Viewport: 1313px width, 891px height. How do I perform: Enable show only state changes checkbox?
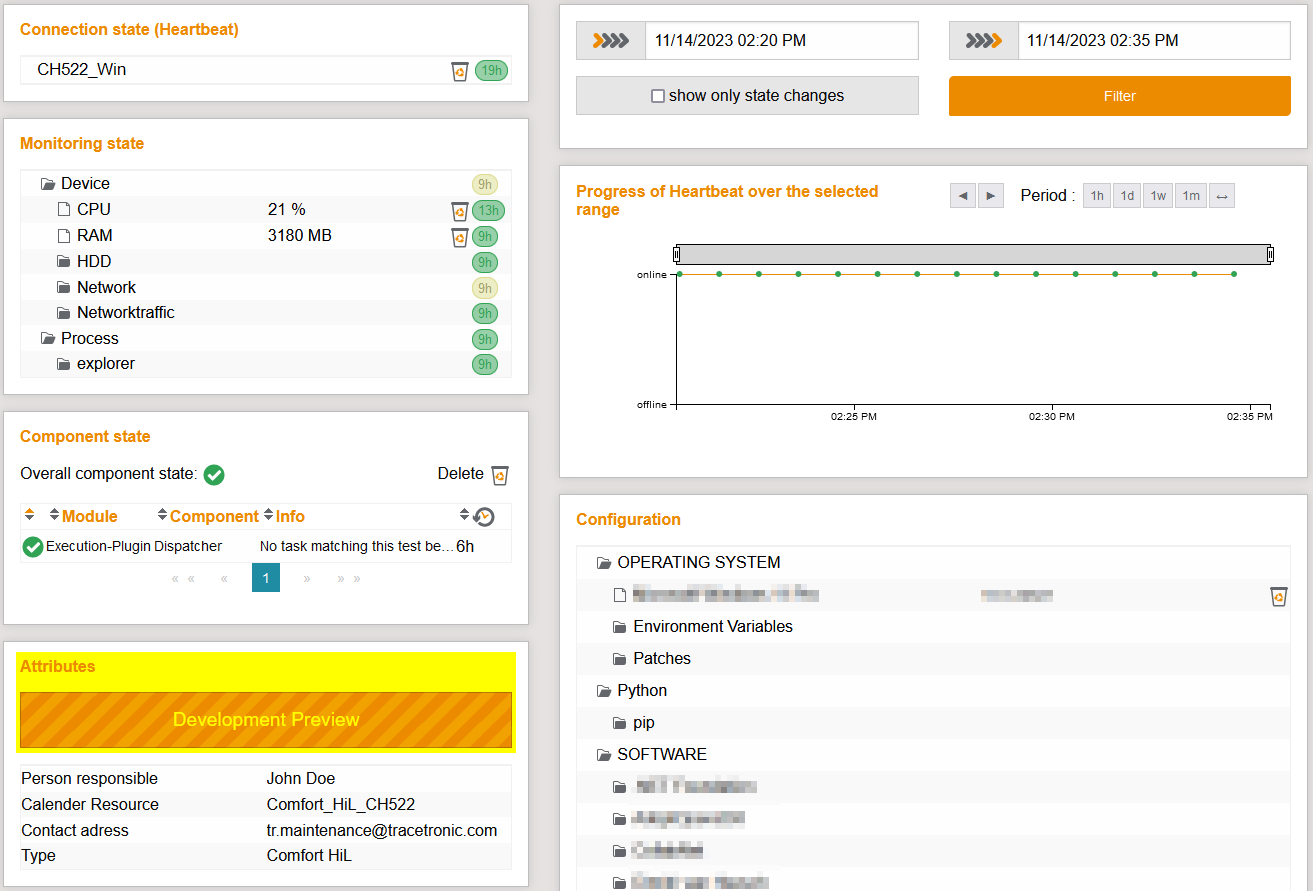pyautogui.click(x=658, y=96)
